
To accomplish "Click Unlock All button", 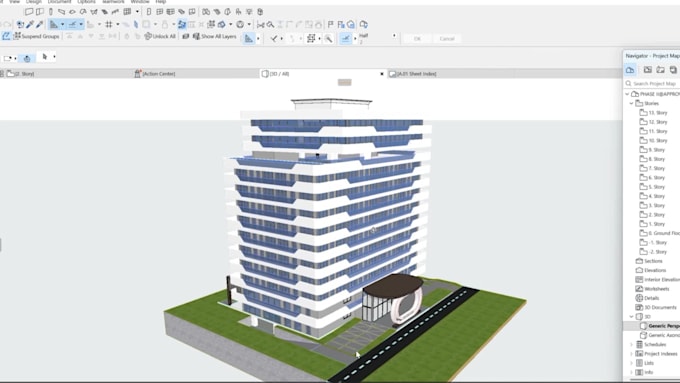I will coord(160,36).
